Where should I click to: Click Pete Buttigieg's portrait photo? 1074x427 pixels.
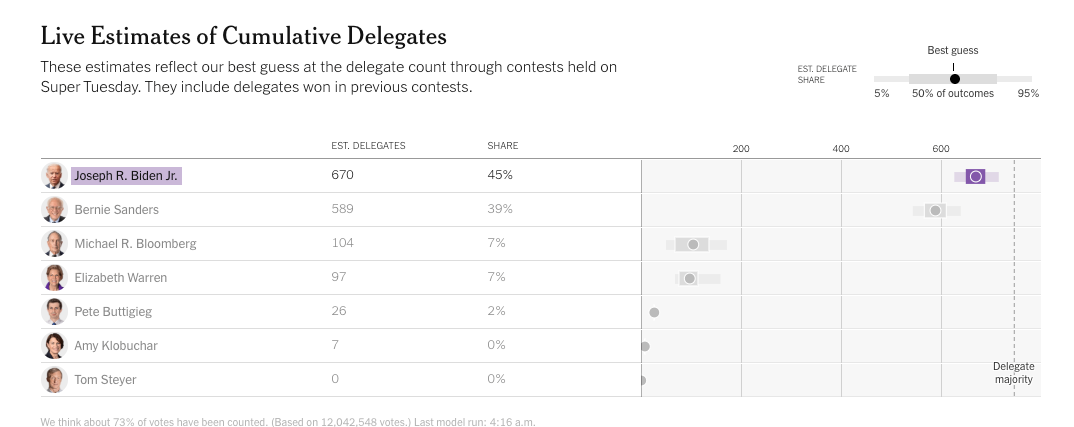53,312
